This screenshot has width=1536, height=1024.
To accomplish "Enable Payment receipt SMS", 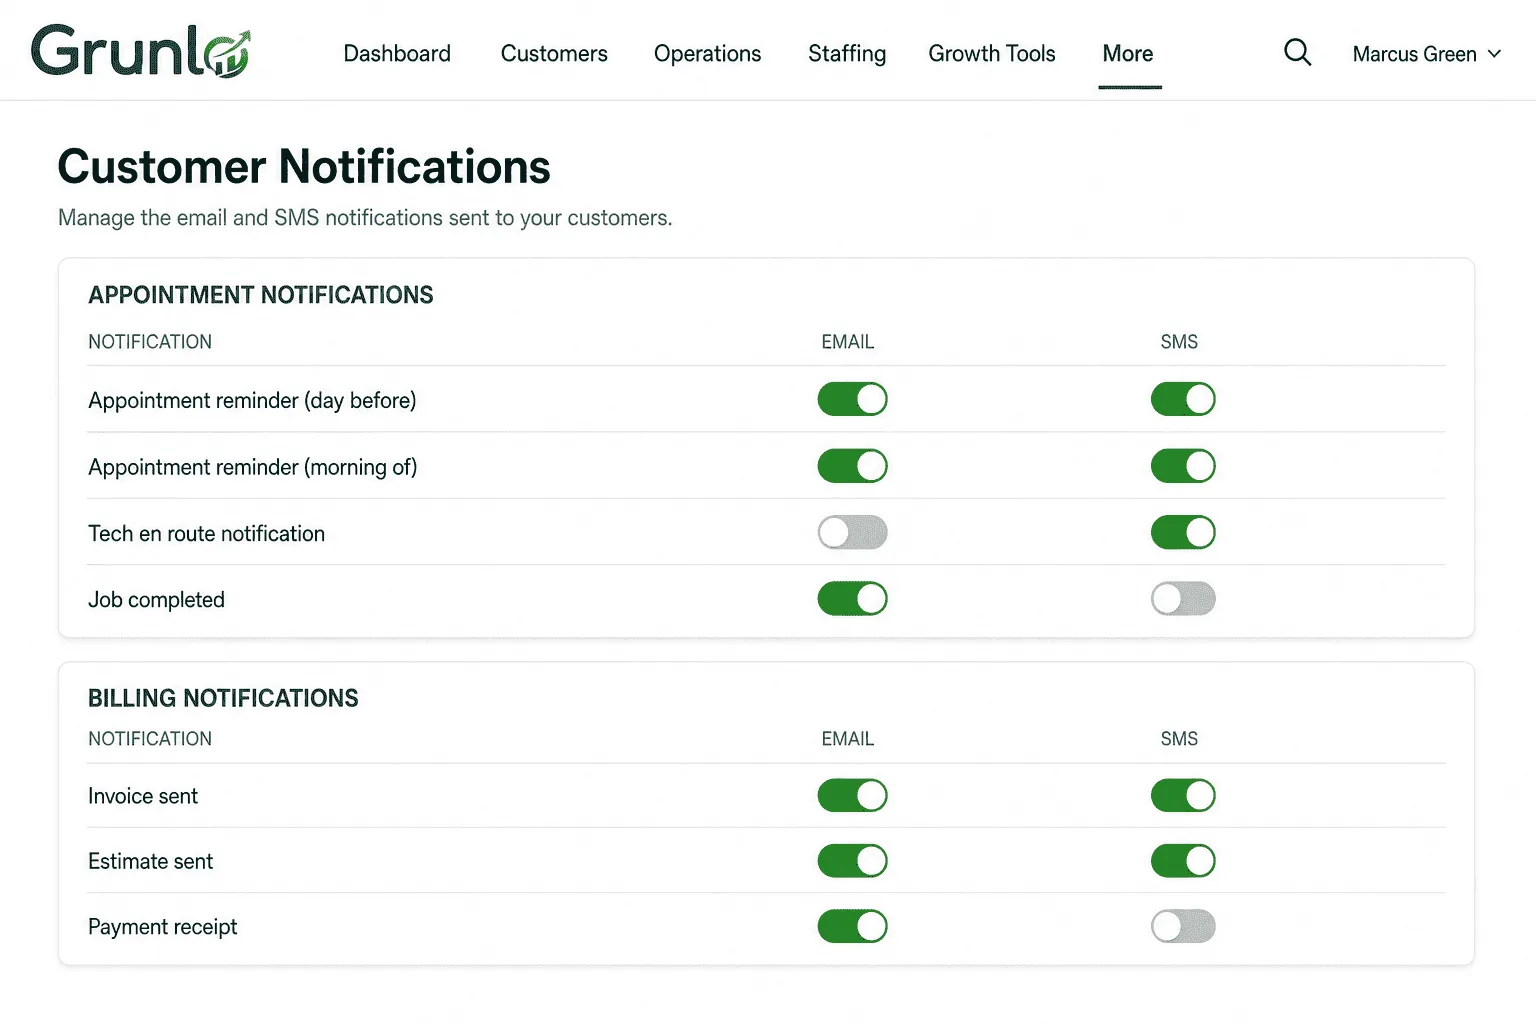I will tap(1183, 926).
